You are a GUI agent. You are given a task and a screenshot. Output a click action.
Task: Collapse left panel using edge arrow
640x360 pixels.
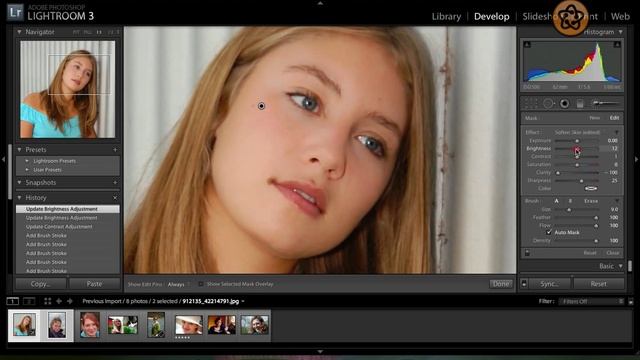pyautogui.click(x=3, y=159)
